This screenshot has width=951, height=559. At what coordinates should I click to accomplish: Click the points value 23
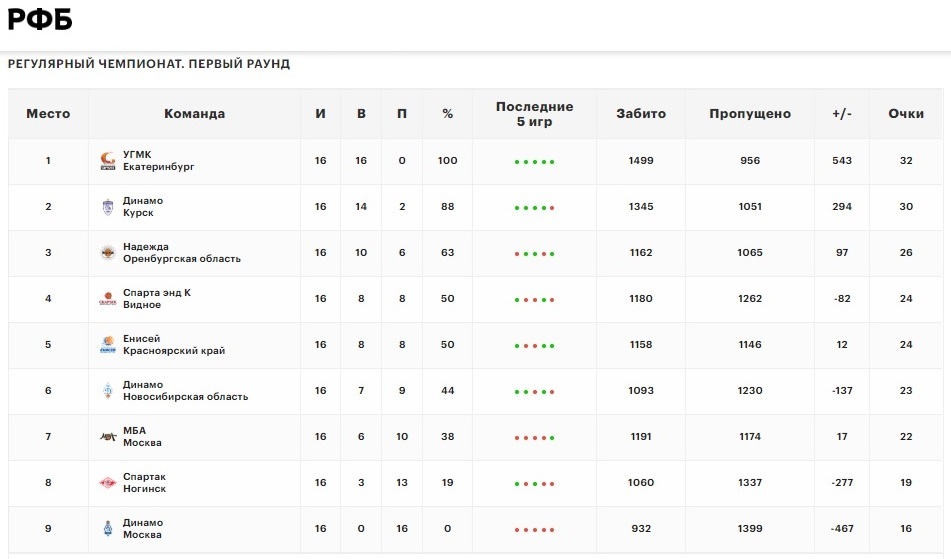pyautogui.click(x=906, y=391)
